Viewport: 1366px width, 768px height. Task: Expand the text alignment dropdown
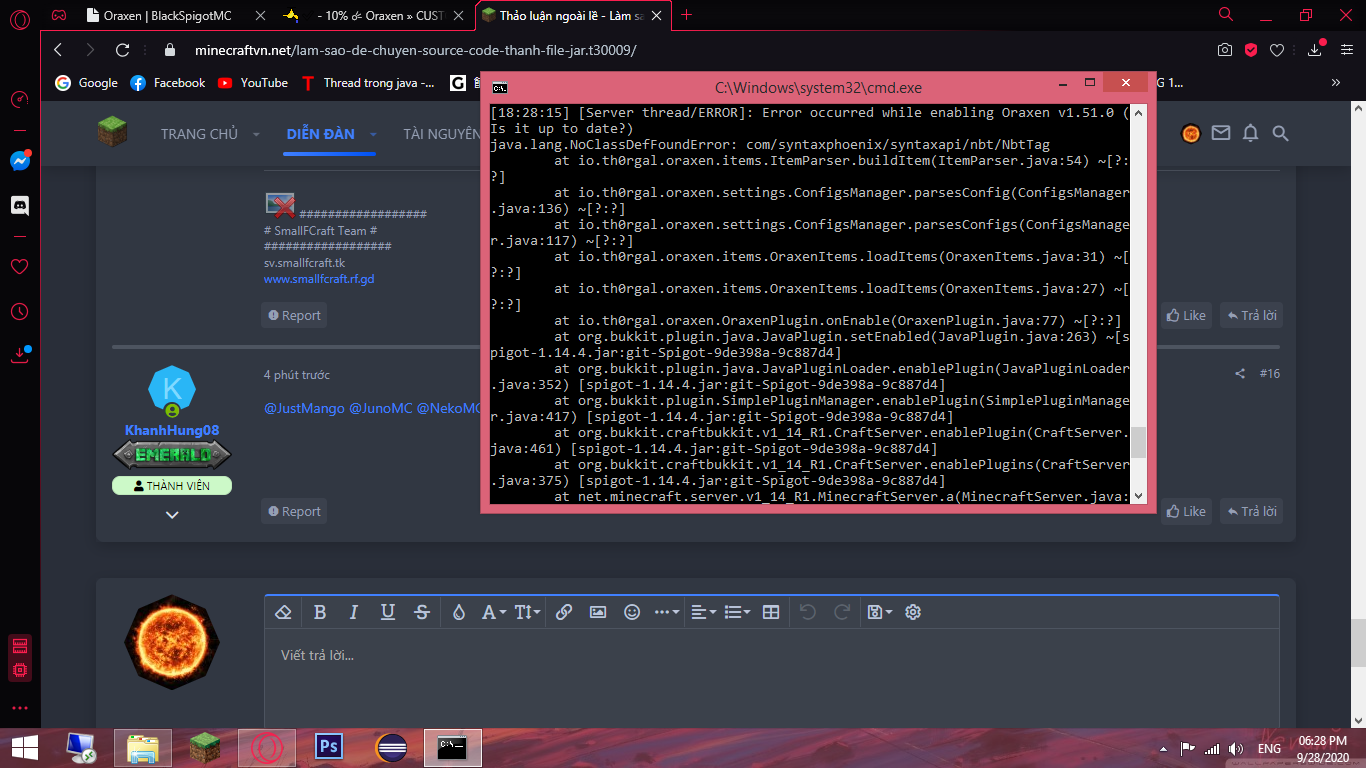click(703, 612)
